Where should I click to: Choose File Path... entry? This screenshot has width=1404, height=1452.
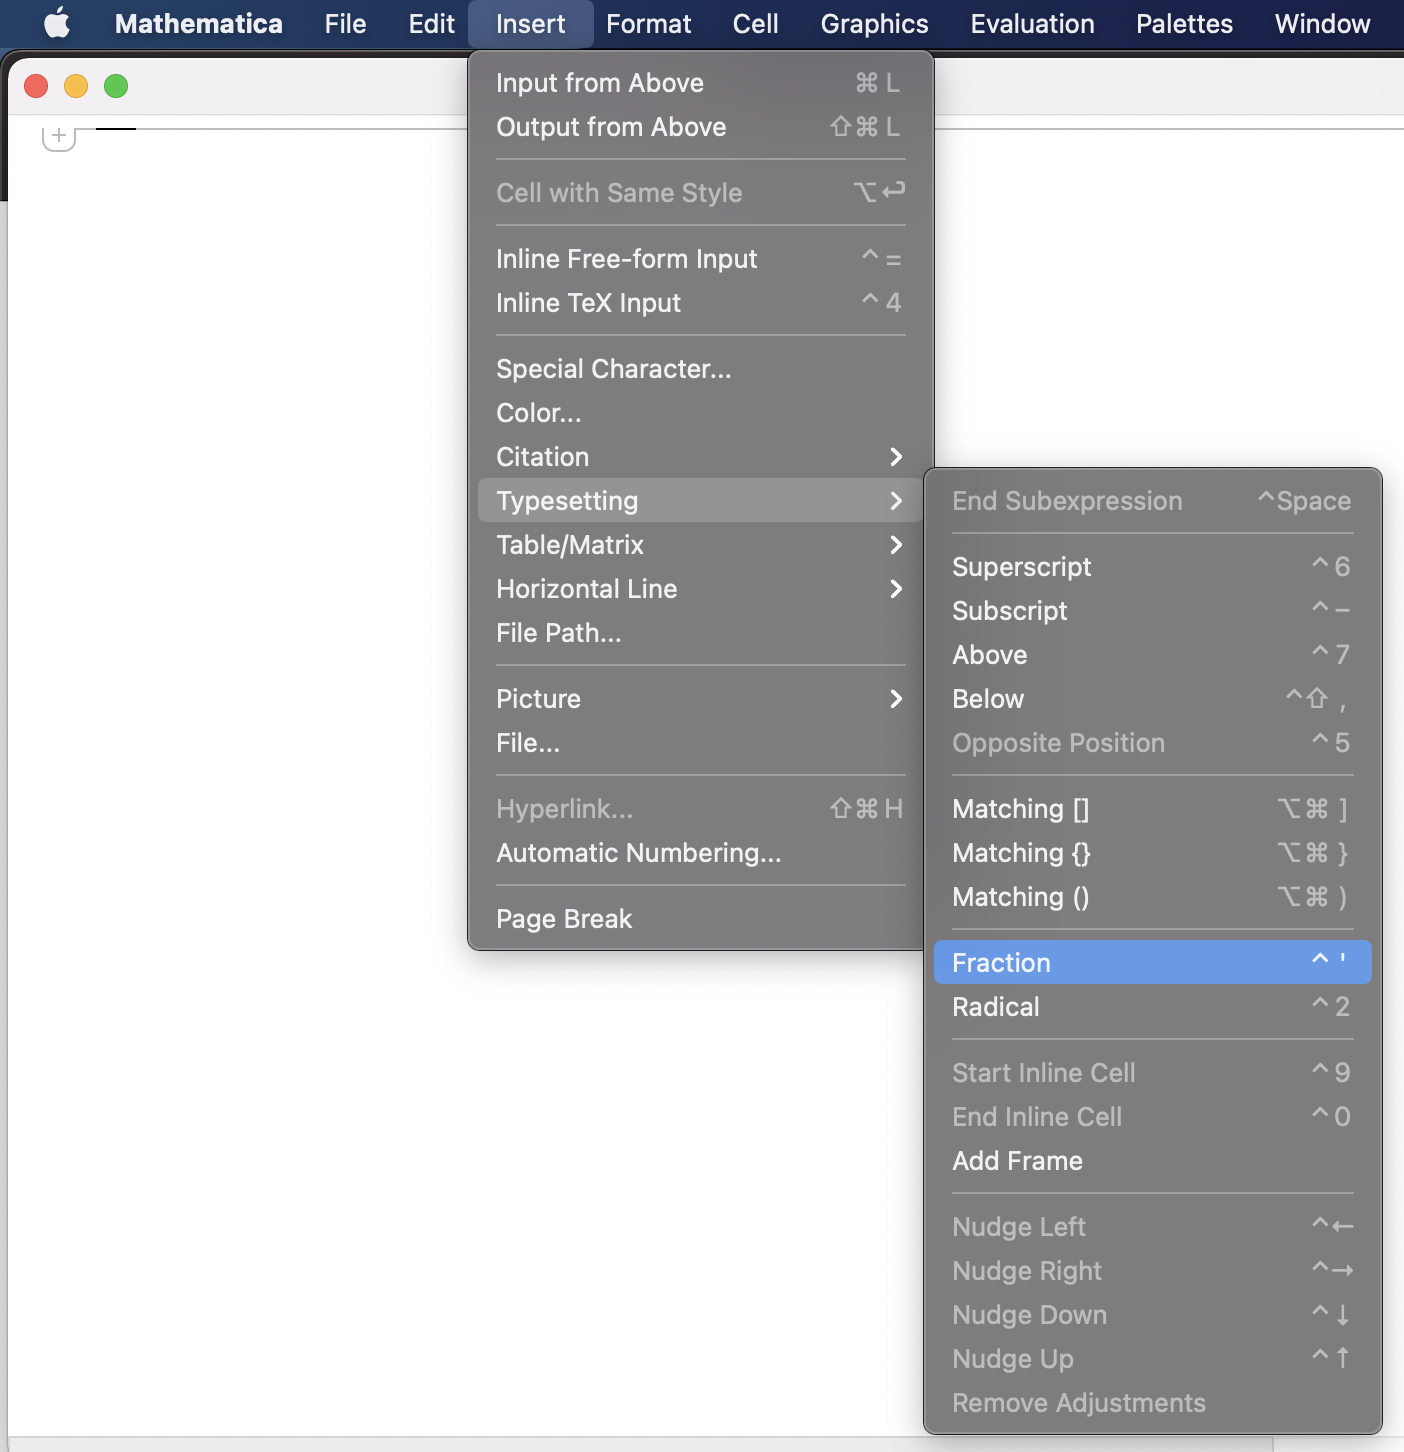coord(701,633)
